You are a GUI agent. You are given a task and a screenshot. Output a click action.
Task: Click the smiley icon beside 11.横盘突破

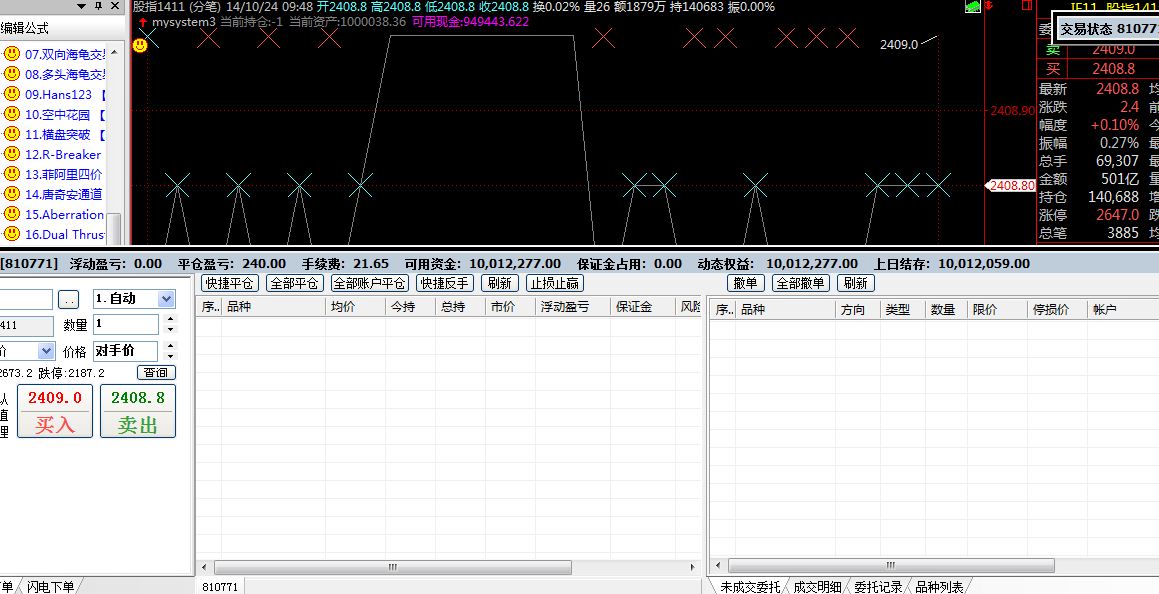point(11,134)
